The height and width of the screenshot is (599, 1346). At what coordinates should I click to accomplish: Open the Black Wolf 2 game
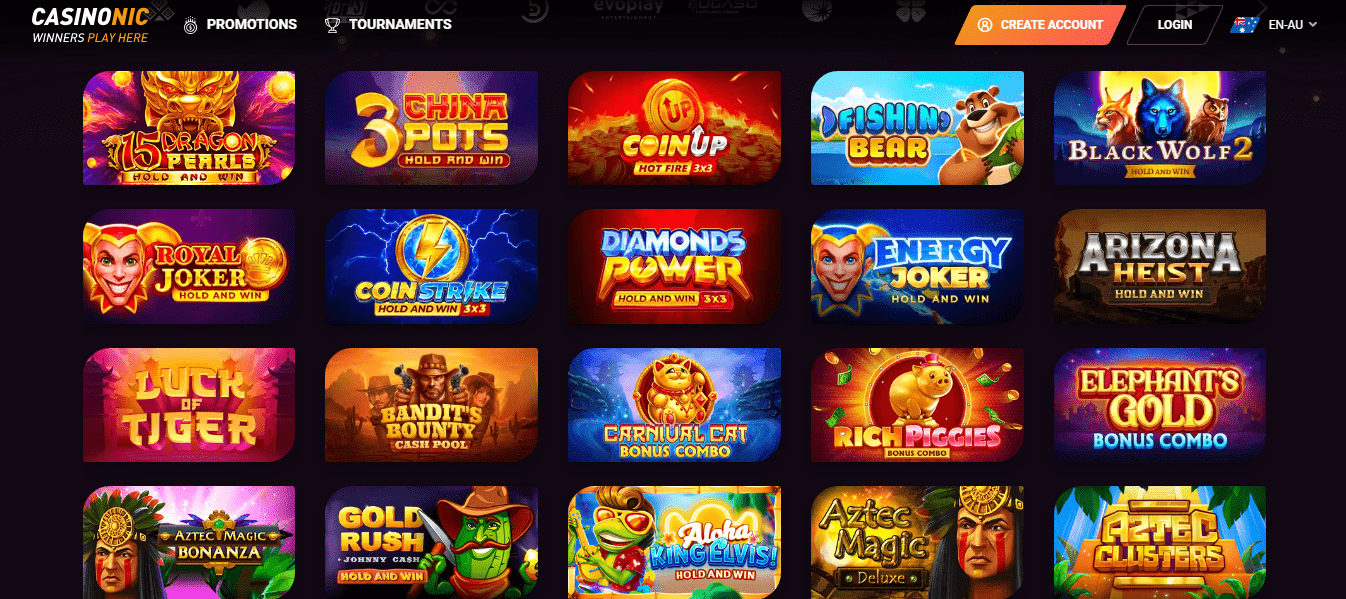(x=1160, y=128)
